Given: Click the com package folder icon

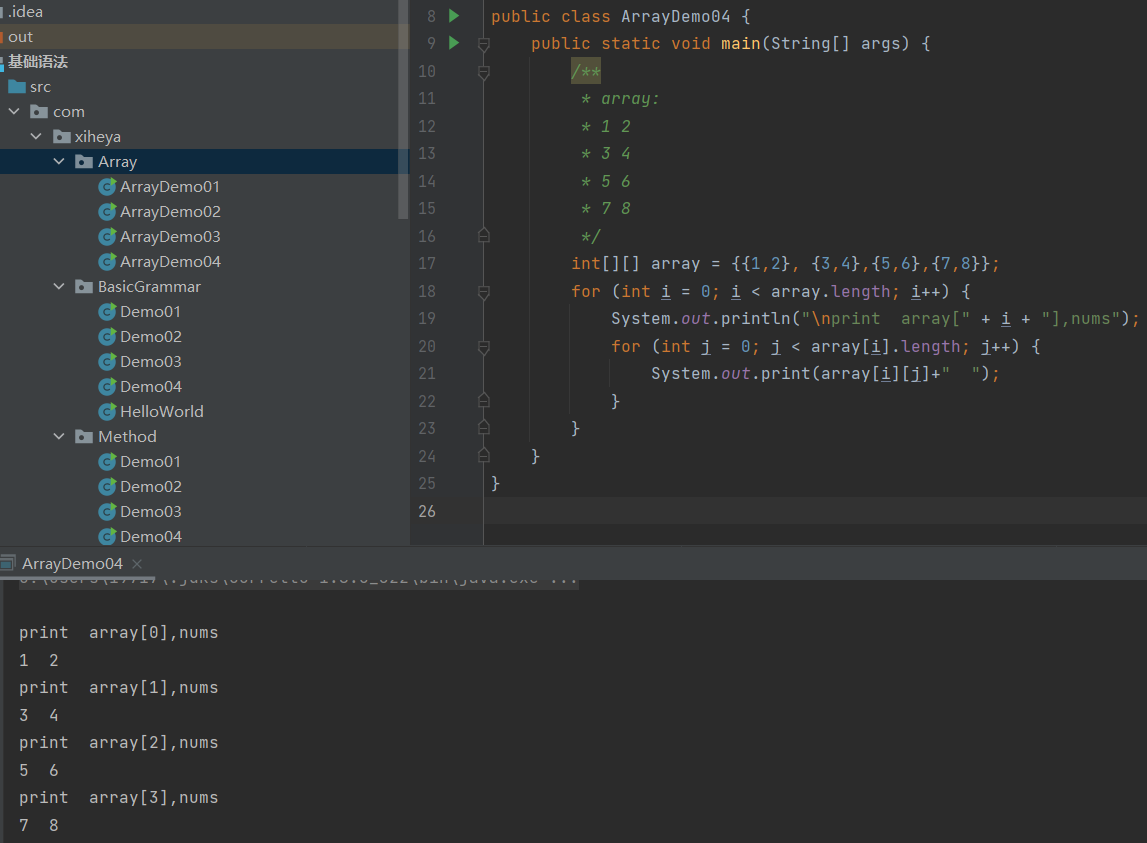Looking at the screenshot, I should pos(39,112).
